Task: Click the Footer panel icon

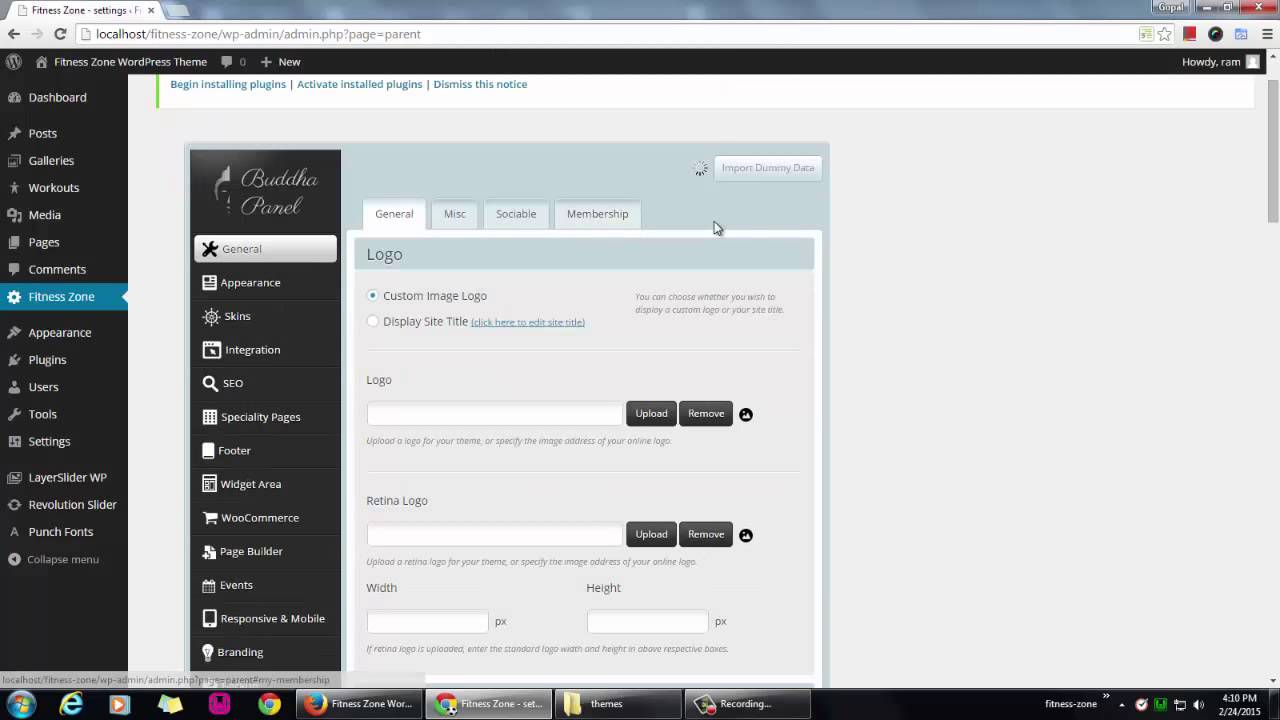Action: (x=208, y=451)
